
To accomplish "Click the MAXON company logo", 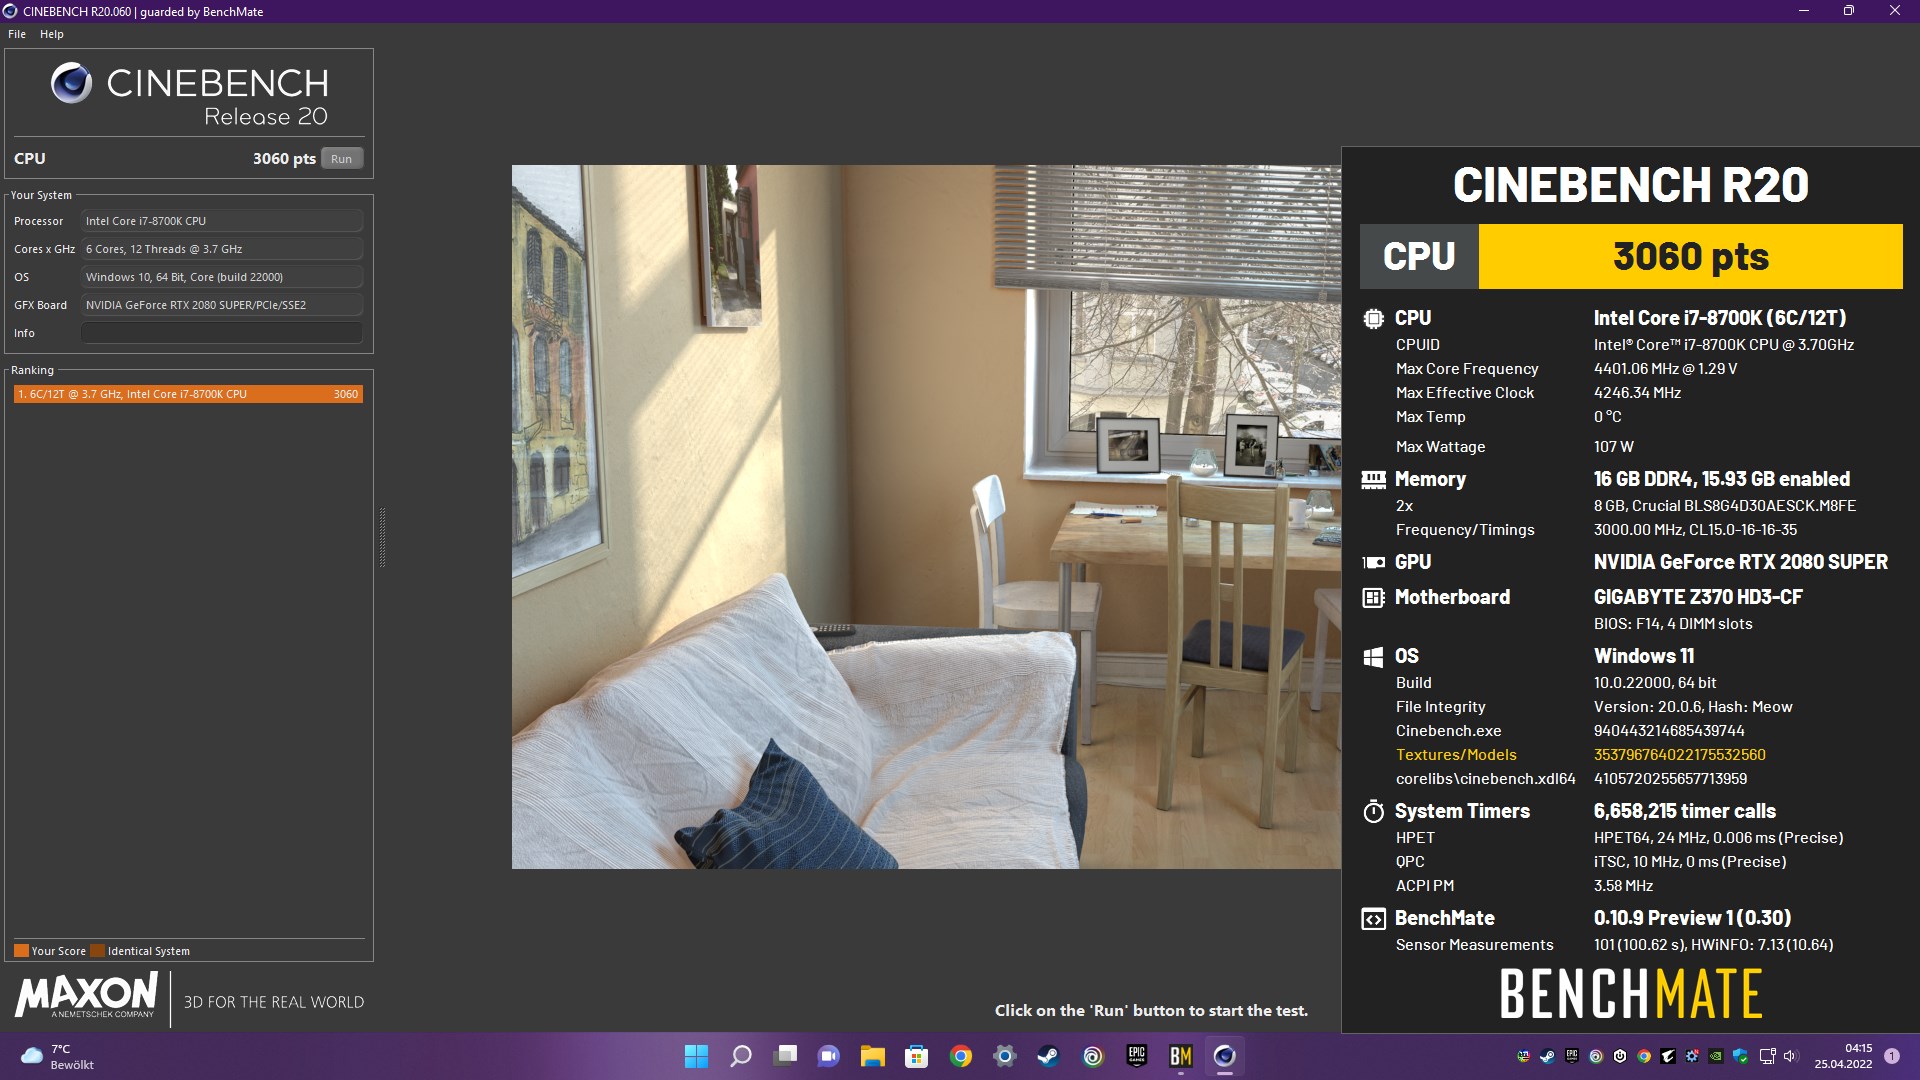I will point(87,996).
